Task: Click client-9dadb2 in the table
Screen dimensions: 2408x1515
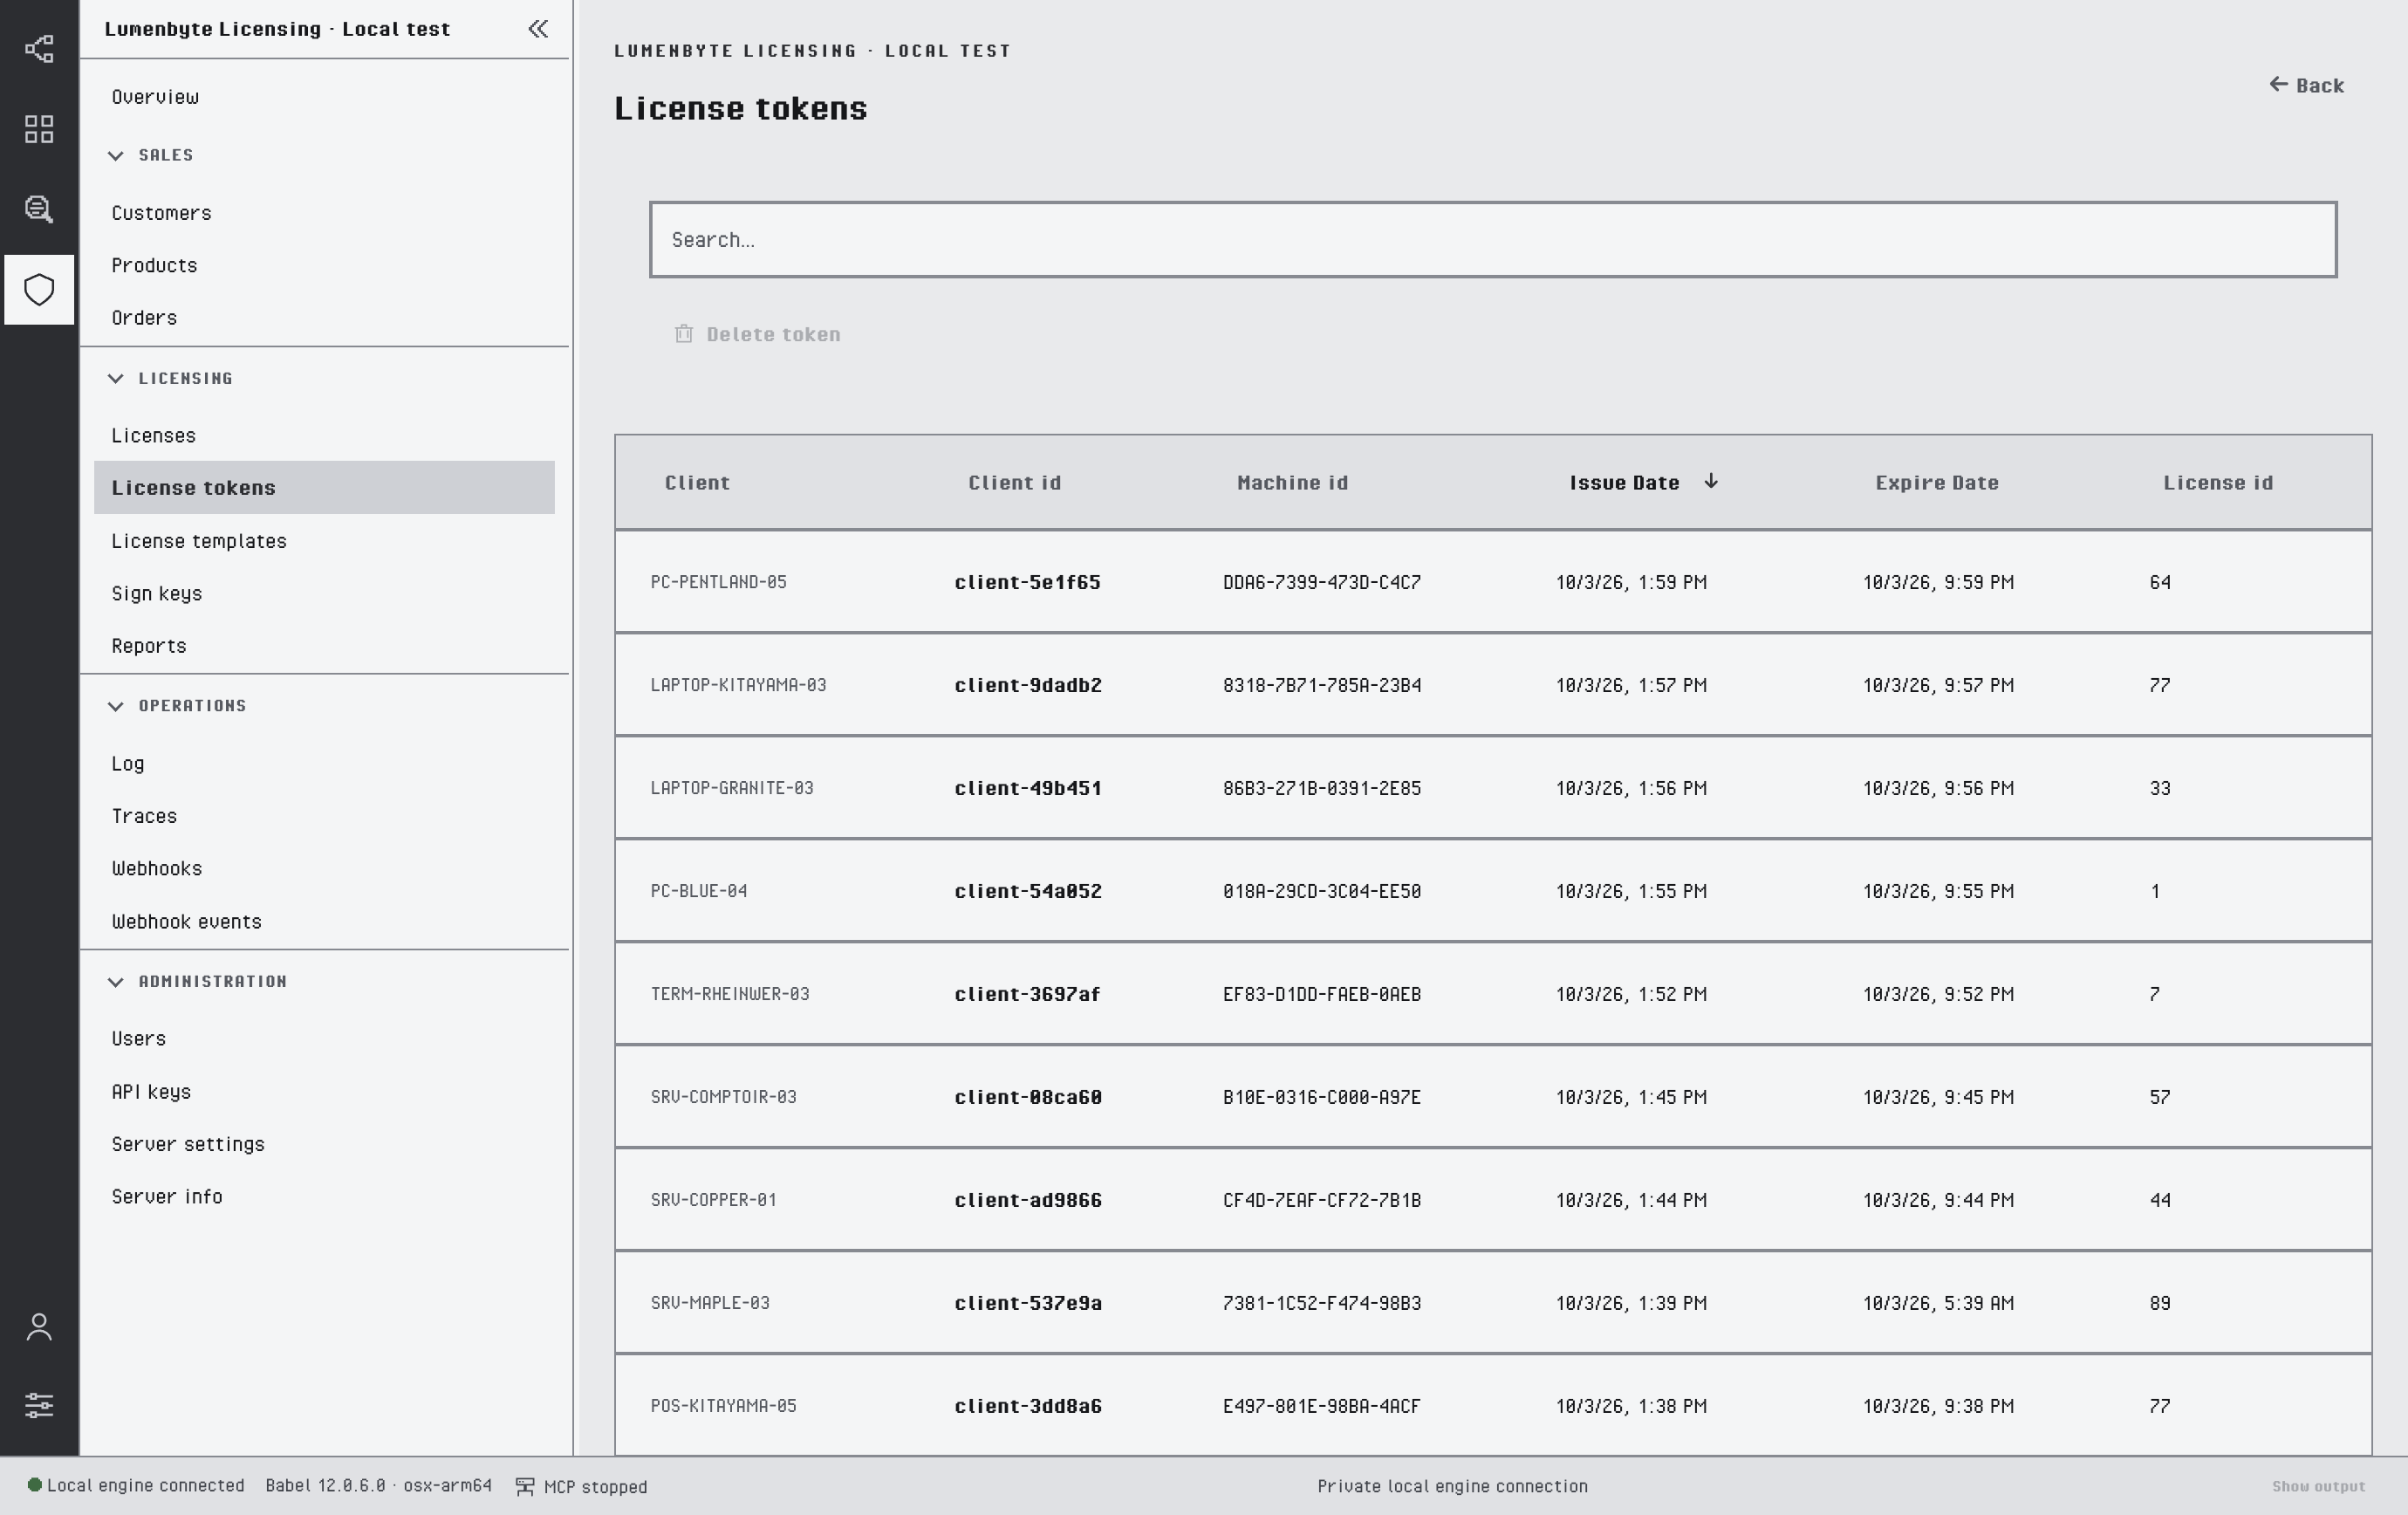Action: 1028,686
